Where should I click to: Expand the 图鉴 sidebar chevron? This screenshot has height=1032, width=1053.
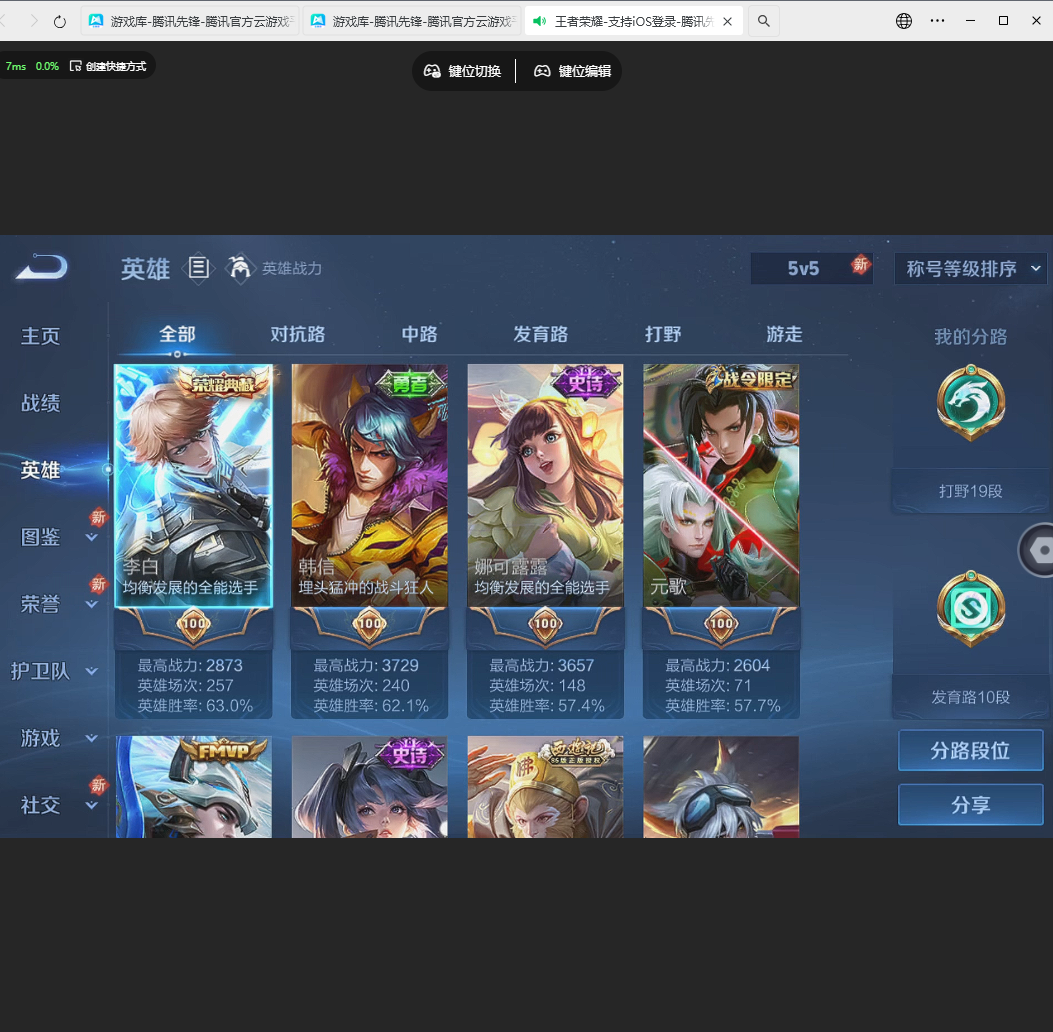coord(92,537)
